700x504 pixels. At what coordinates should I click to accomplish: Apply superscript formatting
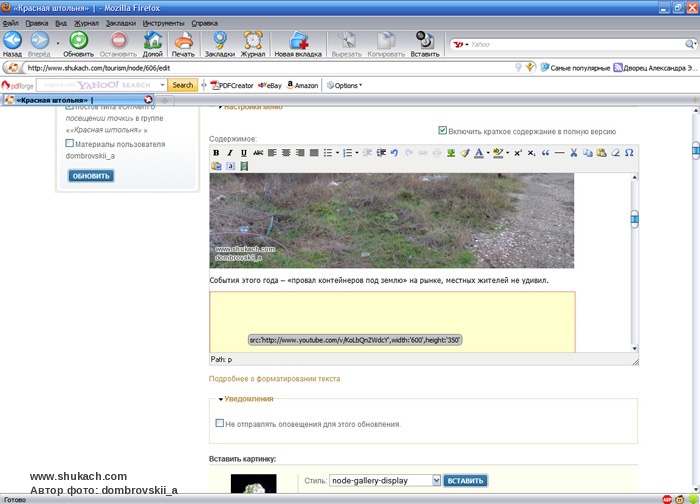[x=518, y=153]
